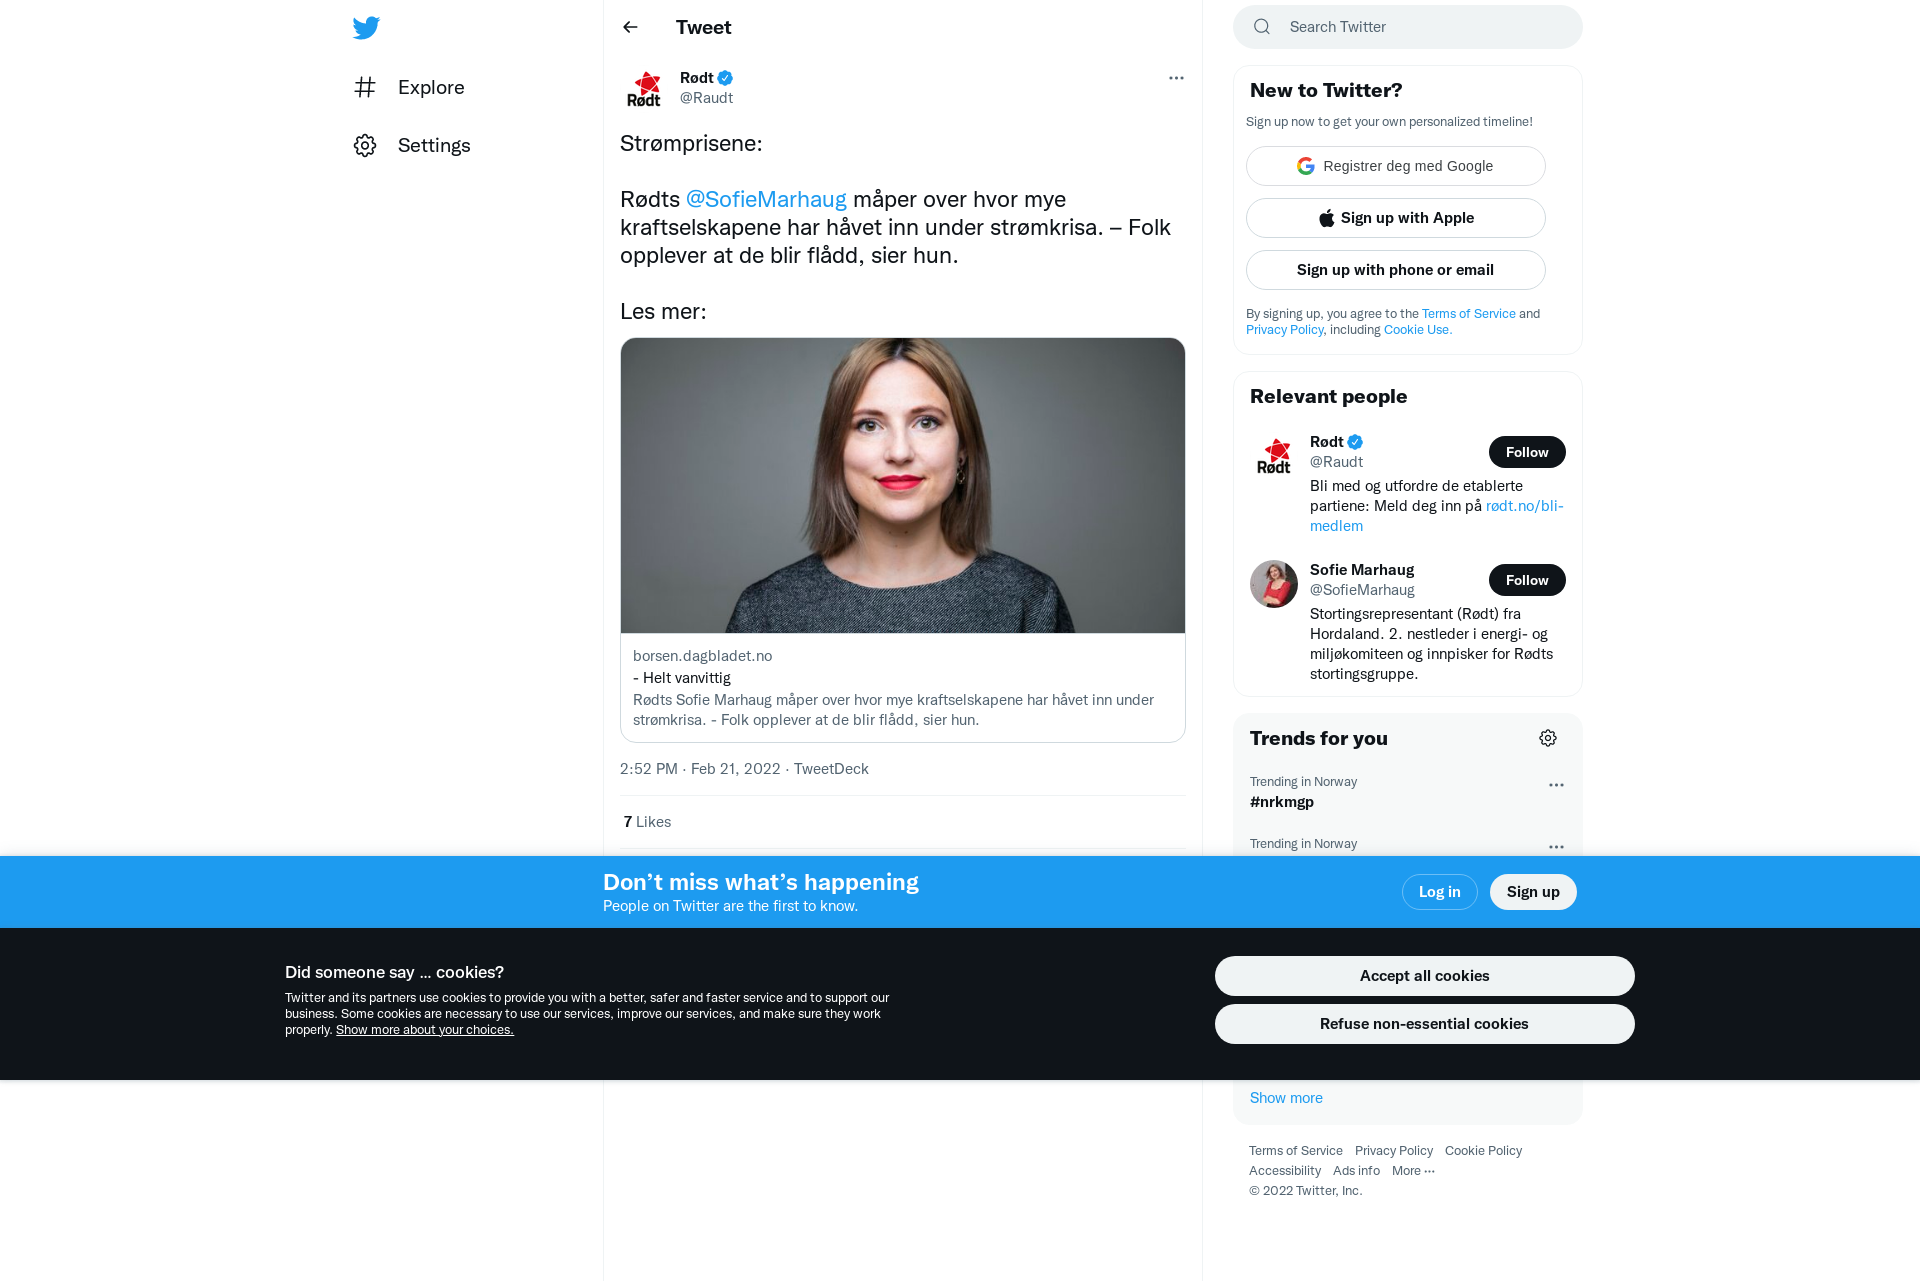This screenshot has width=1920, height=1281.
Task: Expand trends with Show more
Action: [1286, 1098]
